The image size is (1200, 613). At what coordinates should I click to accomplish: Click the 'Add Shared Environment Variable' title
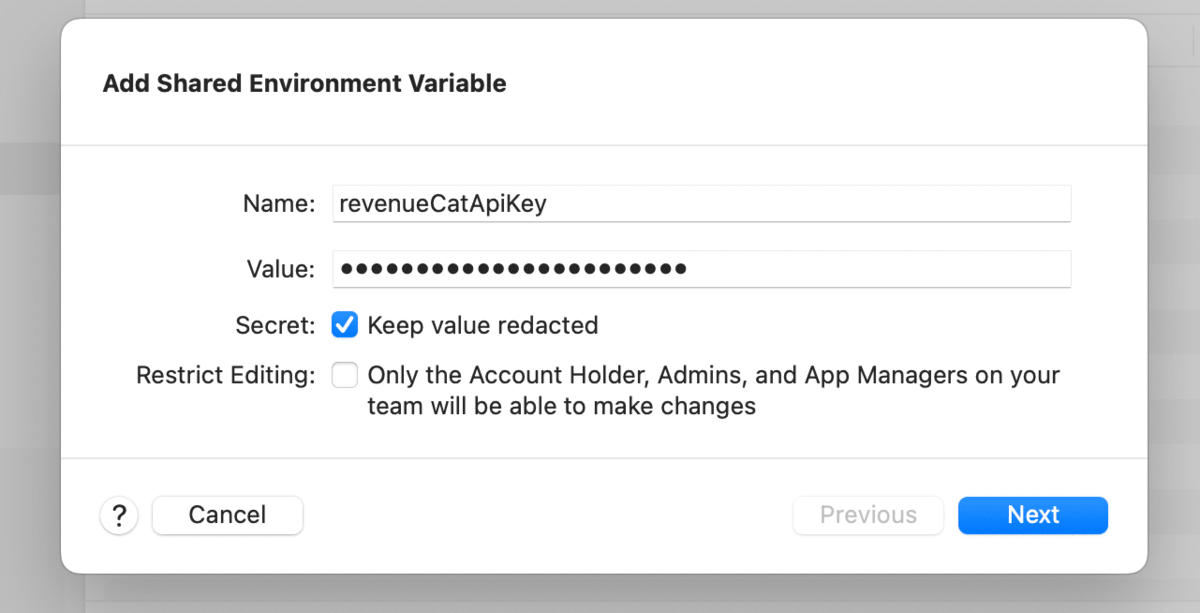tap(304, 83)
